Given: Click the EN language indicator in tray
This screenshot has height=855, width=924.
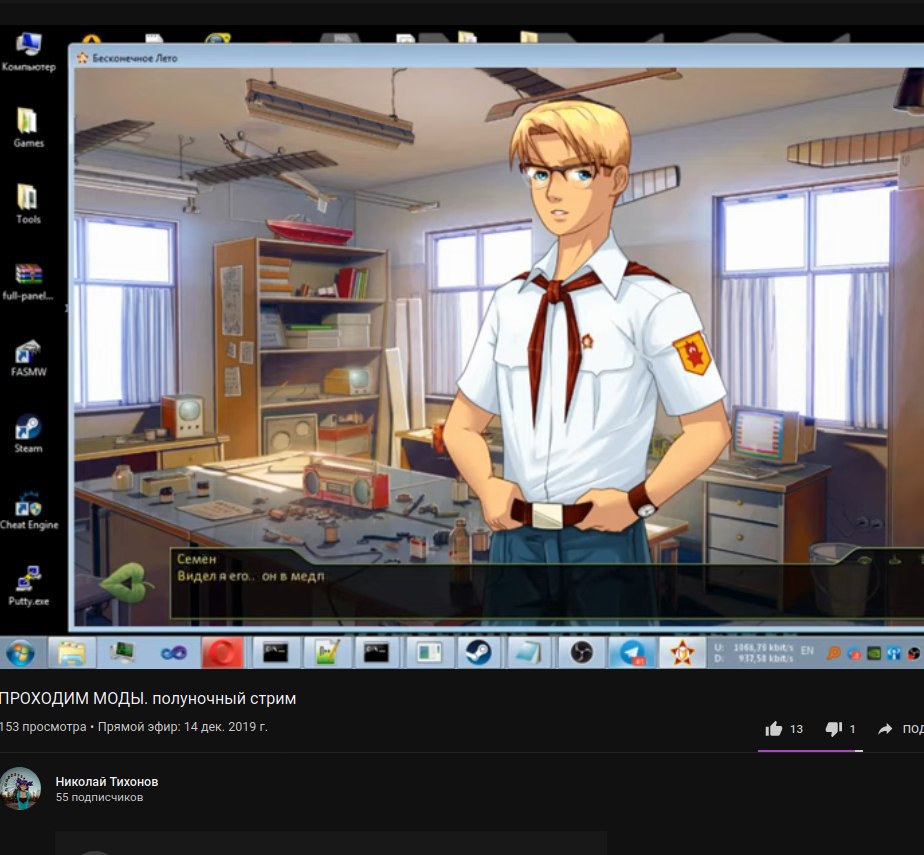Looking at the screenshot, I should (x=807, y=651).
